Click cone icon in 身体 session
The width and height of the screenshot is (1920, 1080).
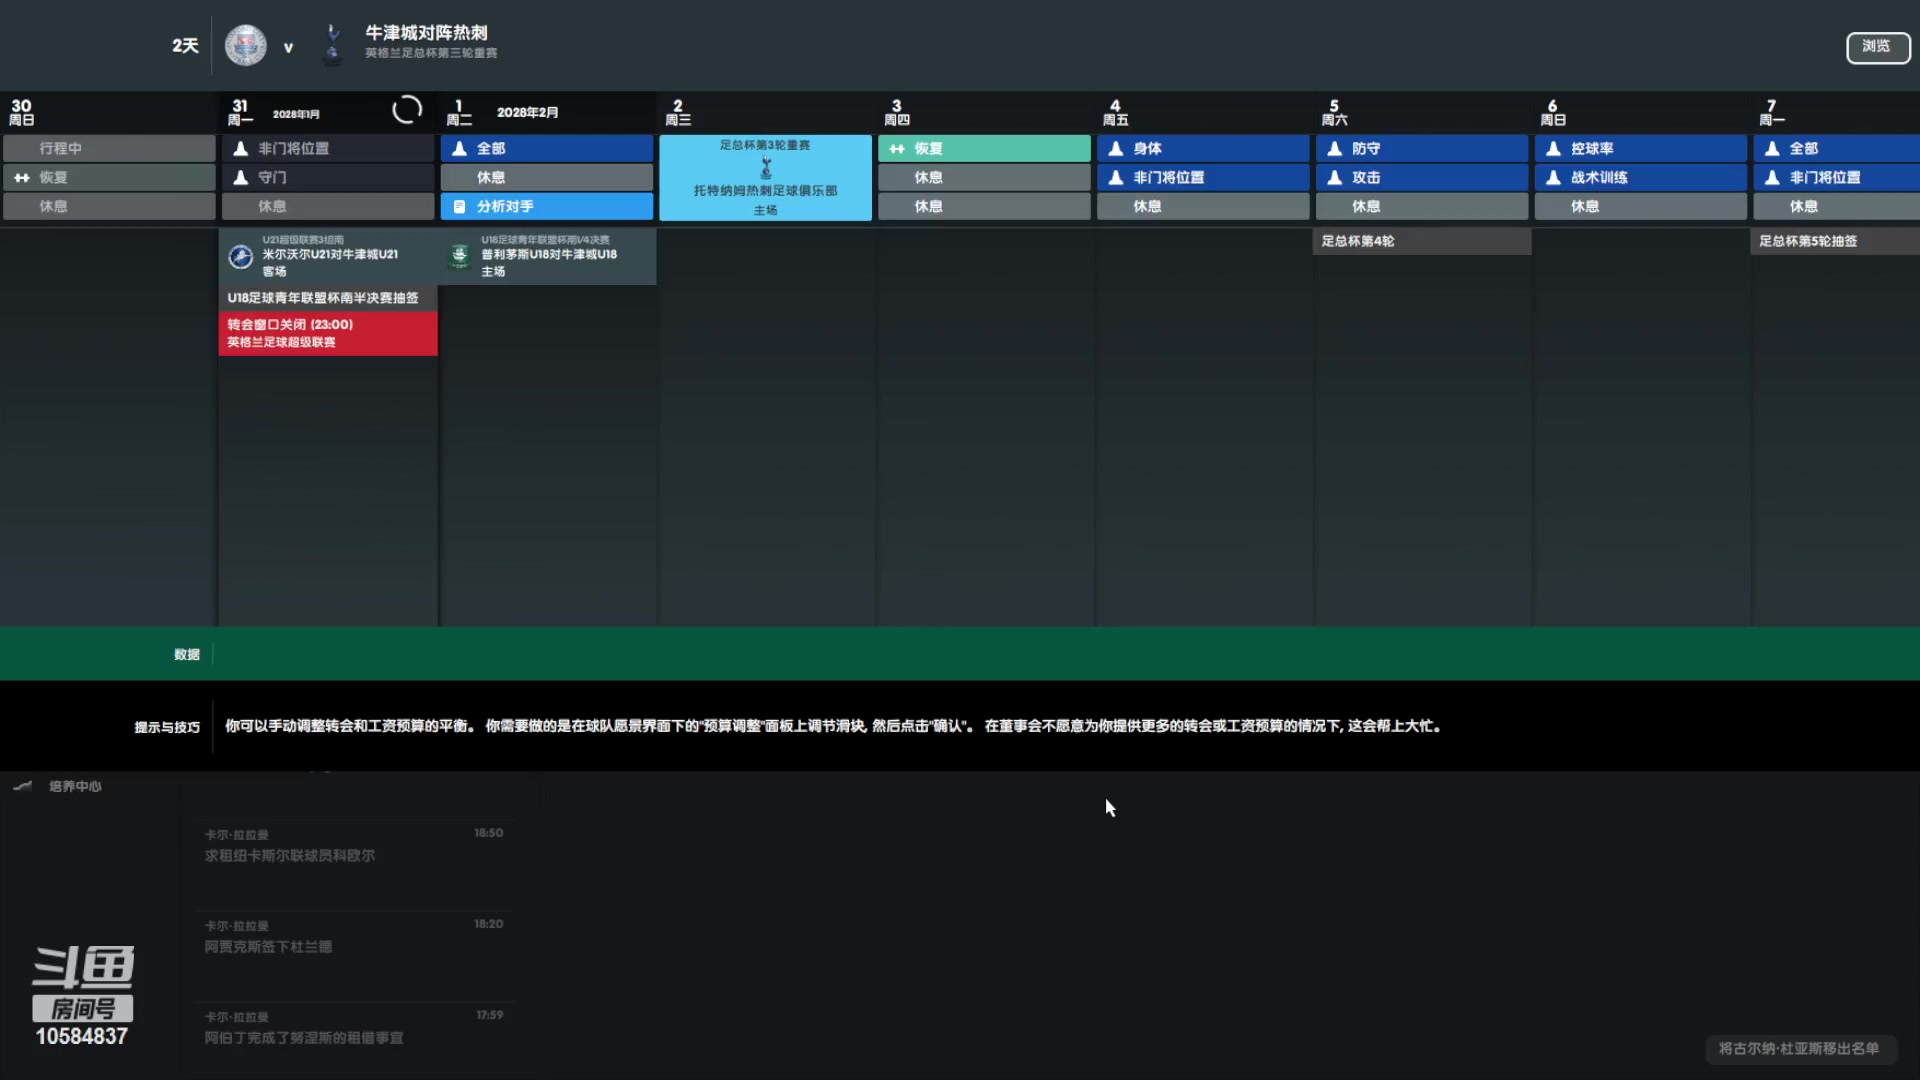pos(1116,148)
